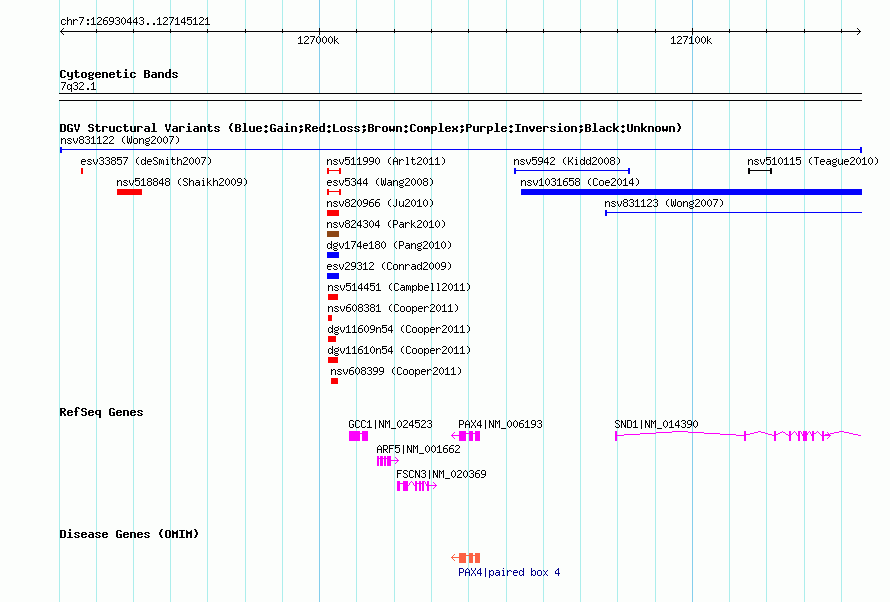This screenshot has width=890, height=602.
Task: Click the GCC1|NM_024523 gene label
Action: [x=391, y=424]
